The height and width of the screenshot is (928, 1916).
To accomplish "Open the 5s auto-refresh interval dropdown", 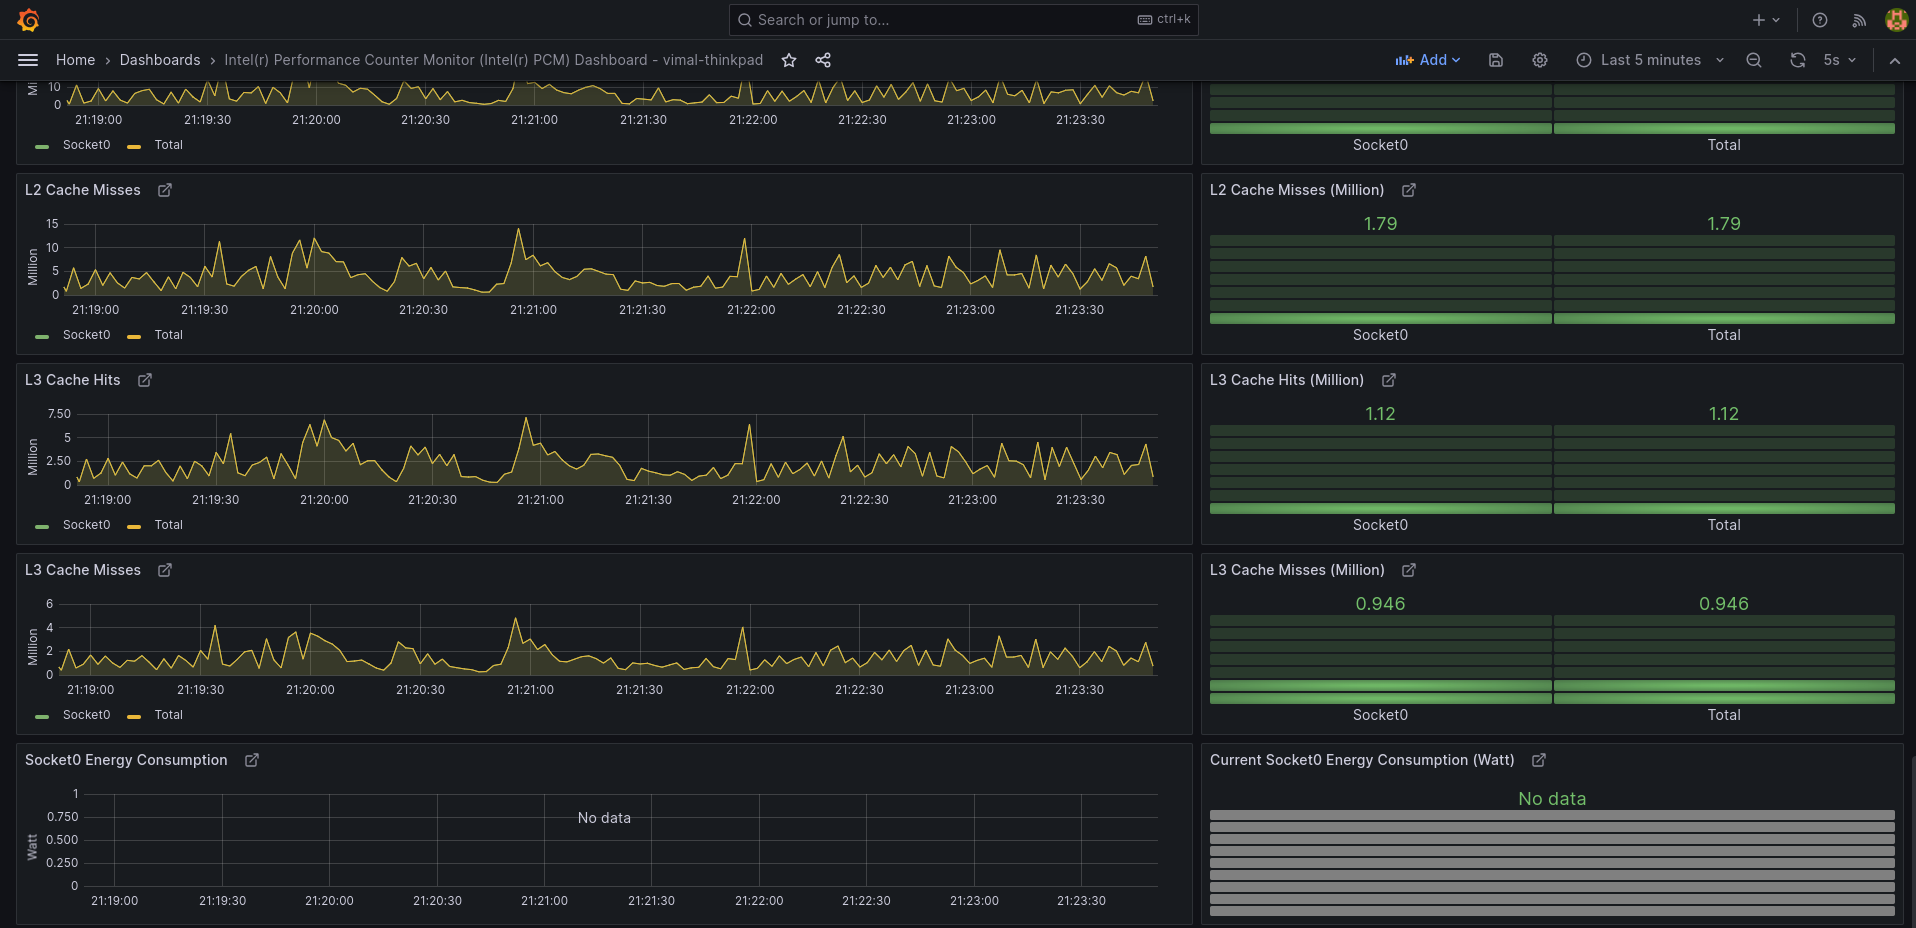I will pos(1838,60).
